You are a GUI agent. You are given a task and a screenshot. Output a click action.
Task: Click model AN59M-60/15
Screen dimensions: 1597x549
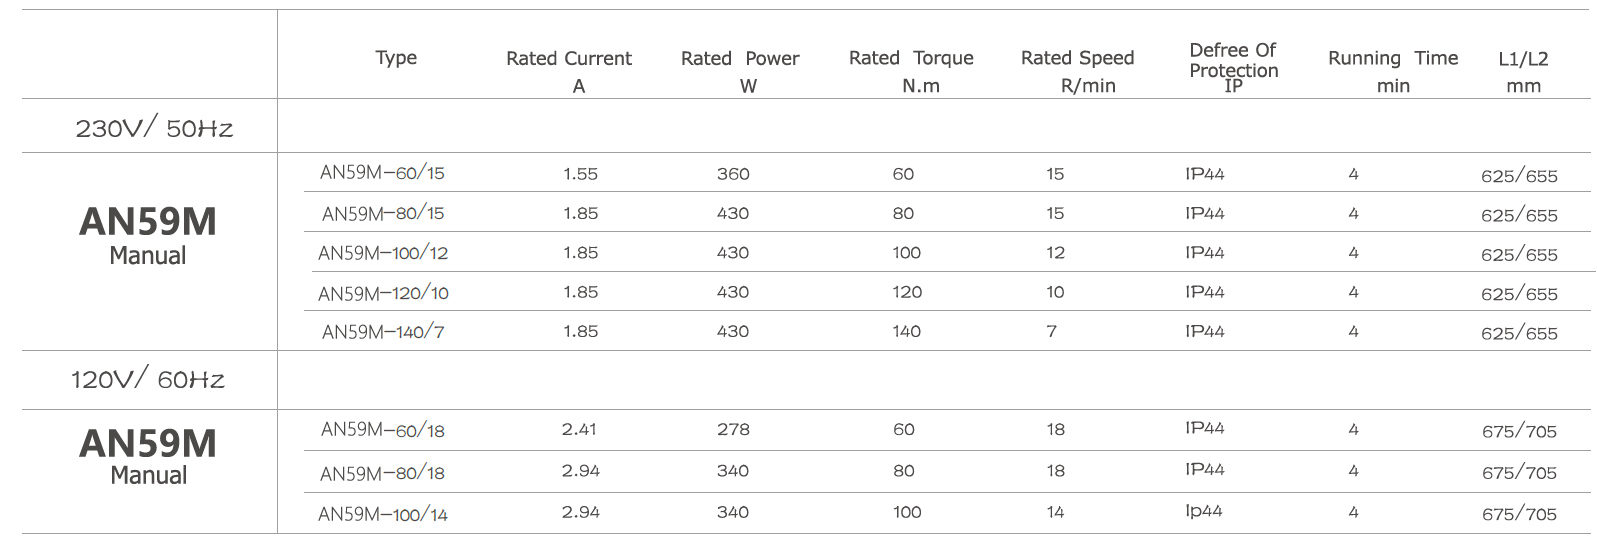tap(382, 173)
